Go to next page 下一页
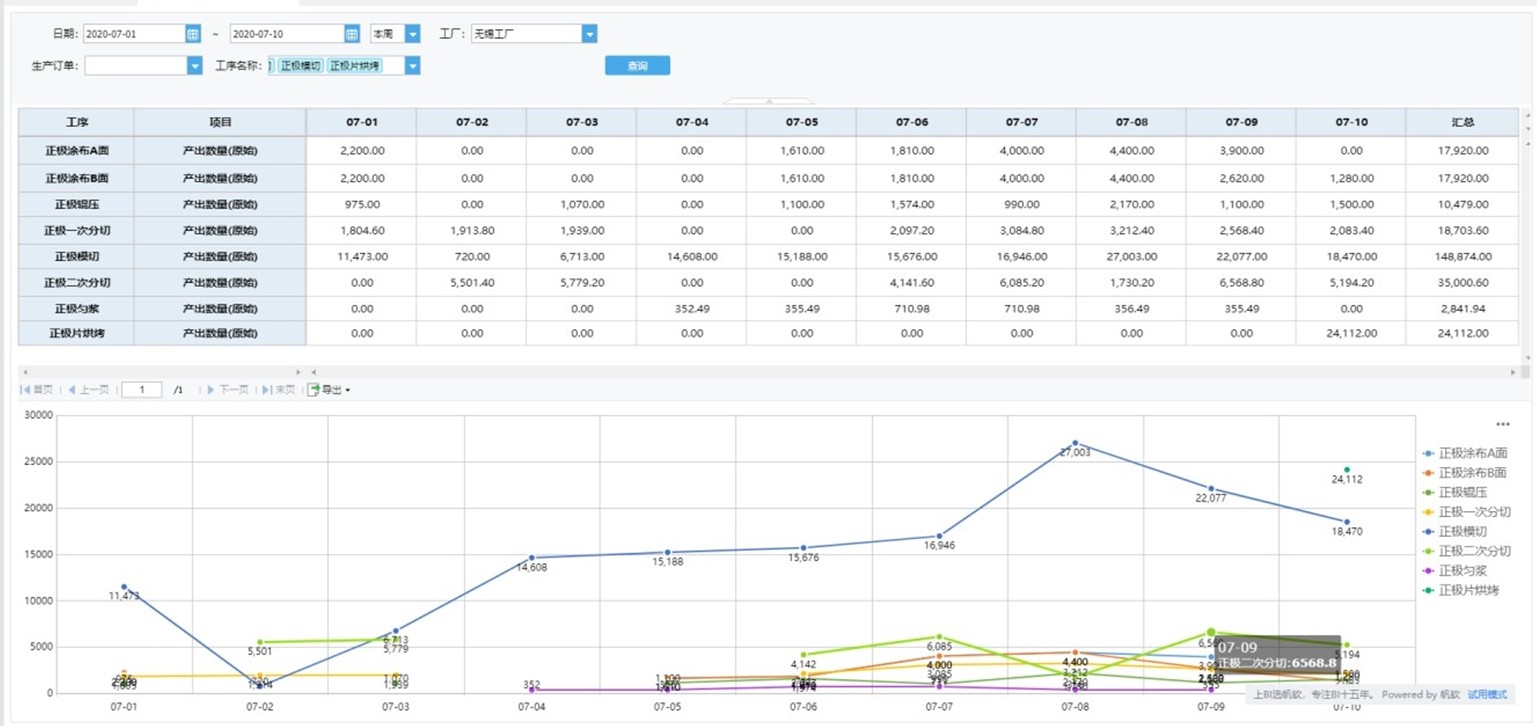1537x726 pixels. [x=227, y=390]
